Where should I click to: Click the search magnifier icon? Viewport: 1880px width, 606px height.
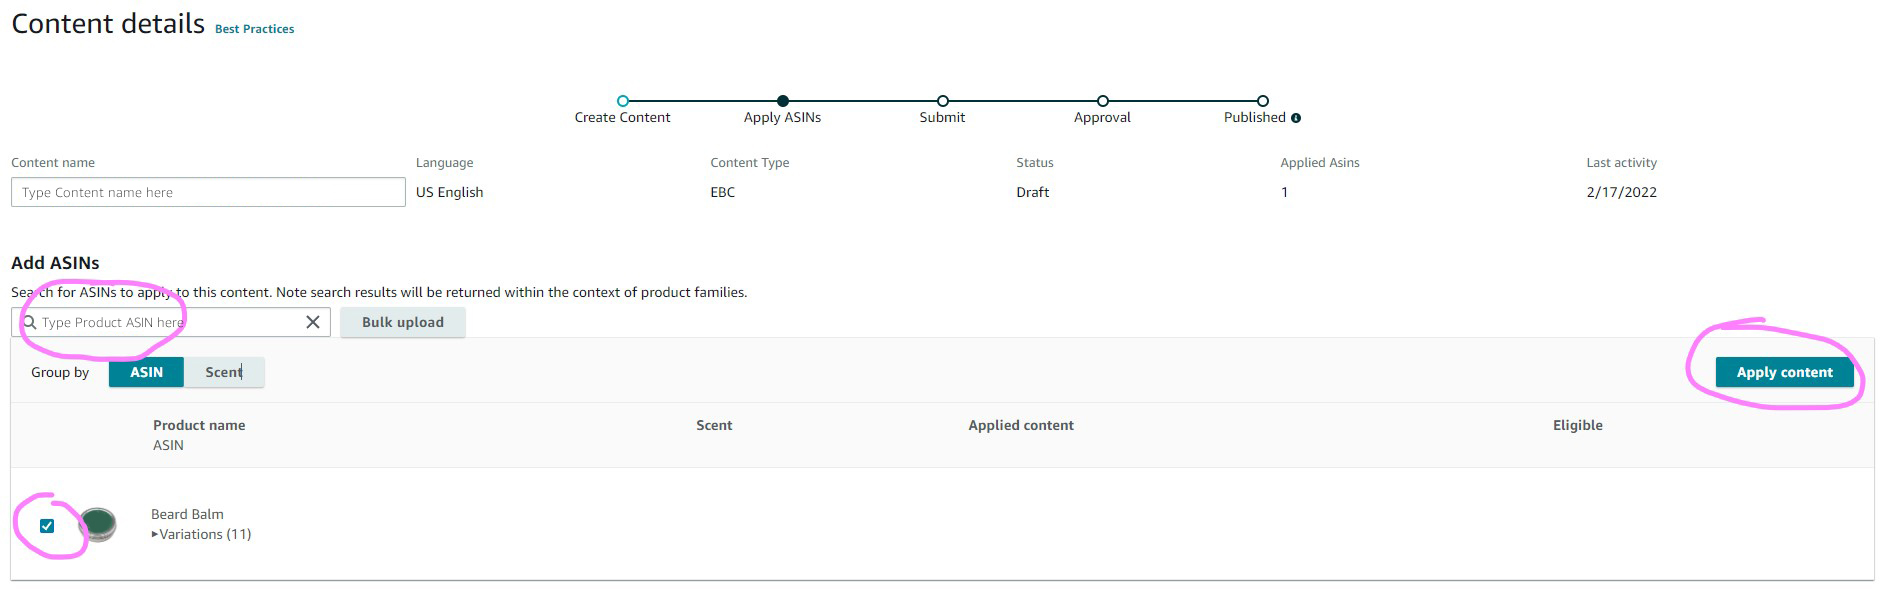29,322
